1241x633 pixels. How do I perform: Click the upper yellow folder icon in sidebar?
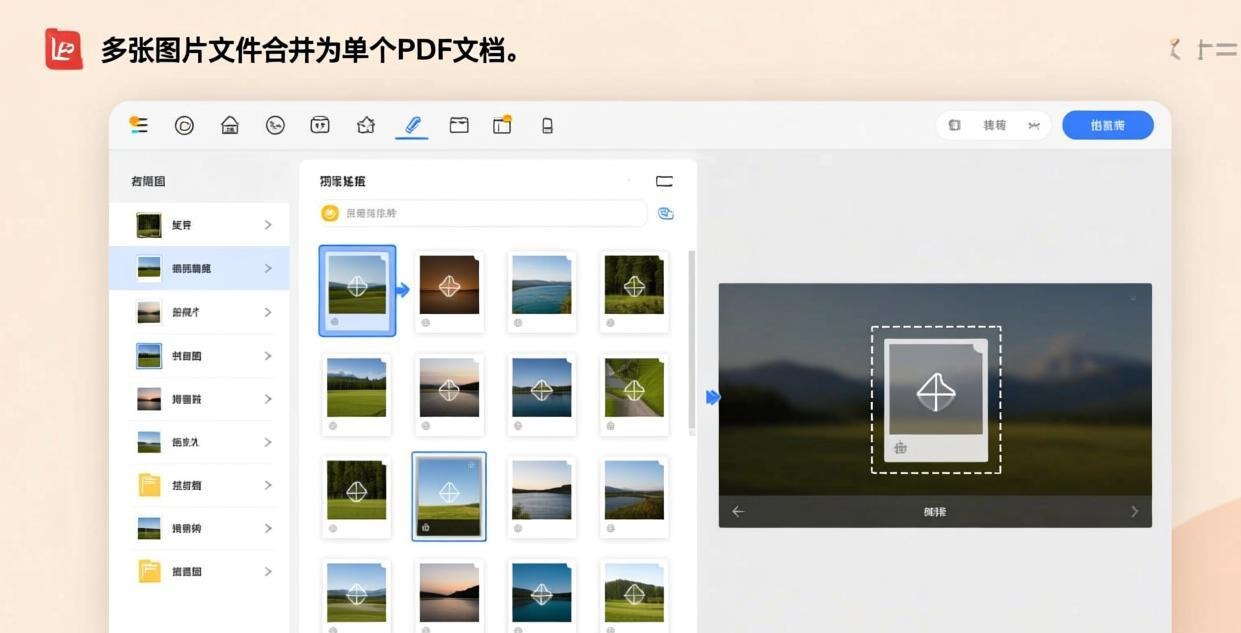[x=149, y=485]
